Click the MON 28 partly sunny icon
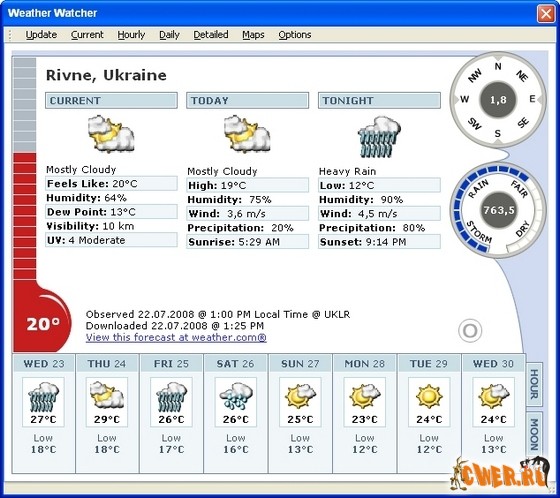Screen dimensions: 560x498 tap(365, 395)
